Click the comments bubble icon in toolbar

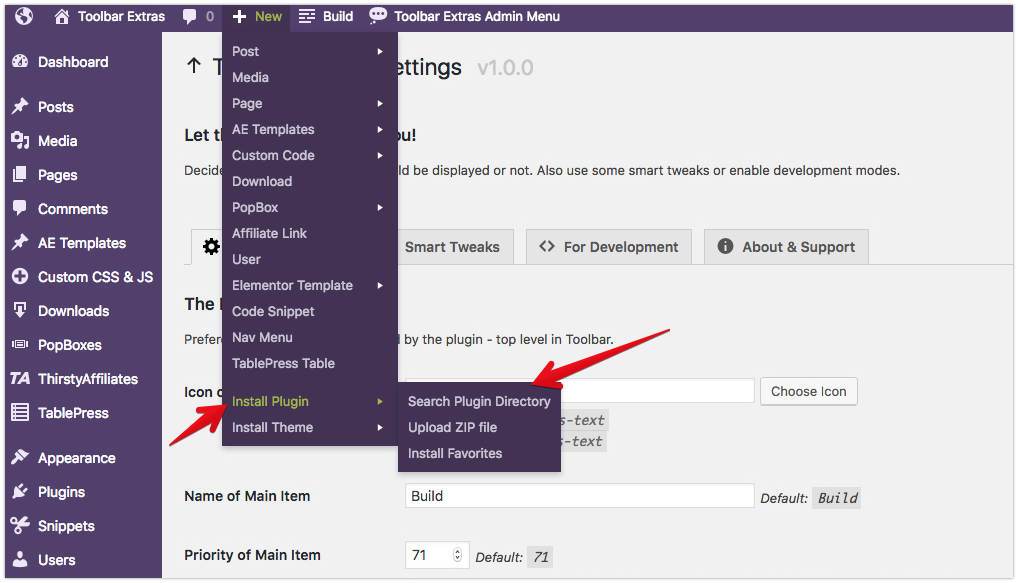(190, 17)
